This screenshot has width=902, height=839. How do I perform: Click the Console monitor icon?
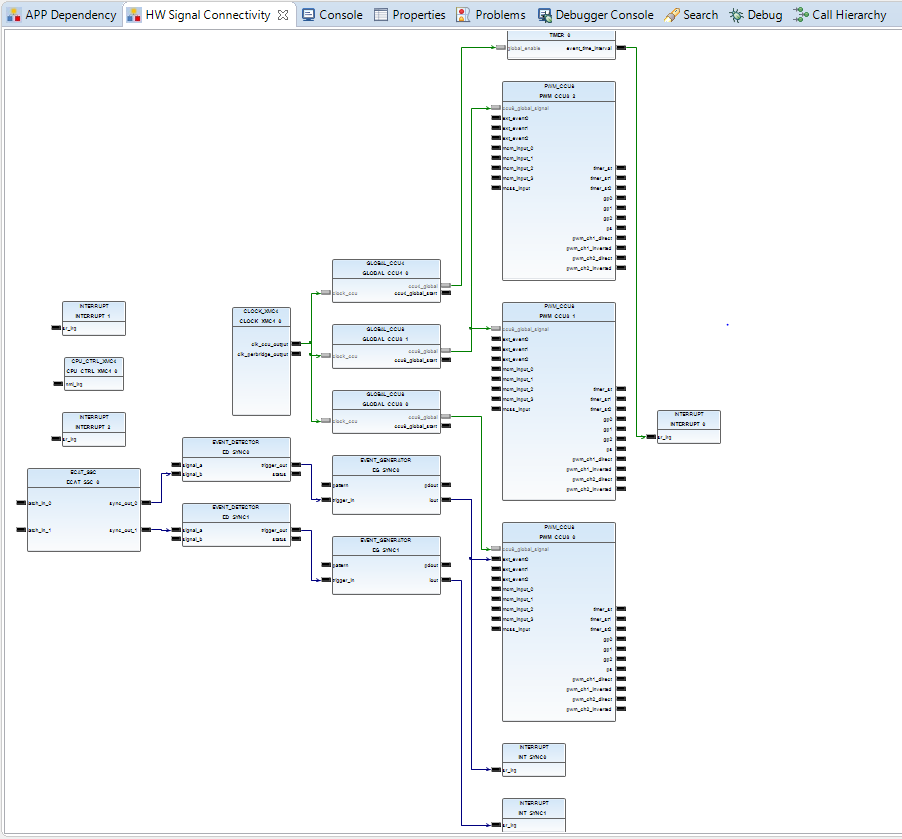coord(308,15)
